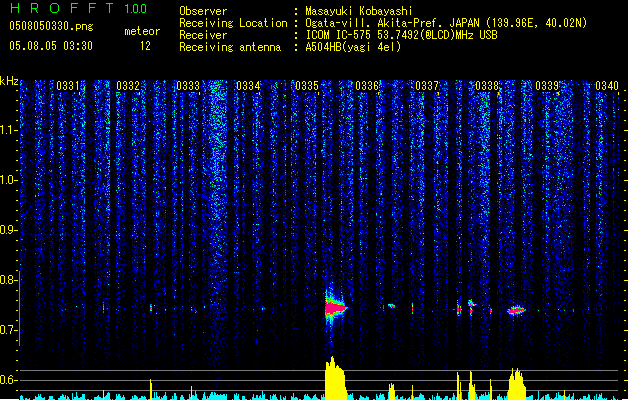Image resolution: width=629 pixels, height=400 pixels.
Task: Click the meteor label
Action: (x=142, y=31)
